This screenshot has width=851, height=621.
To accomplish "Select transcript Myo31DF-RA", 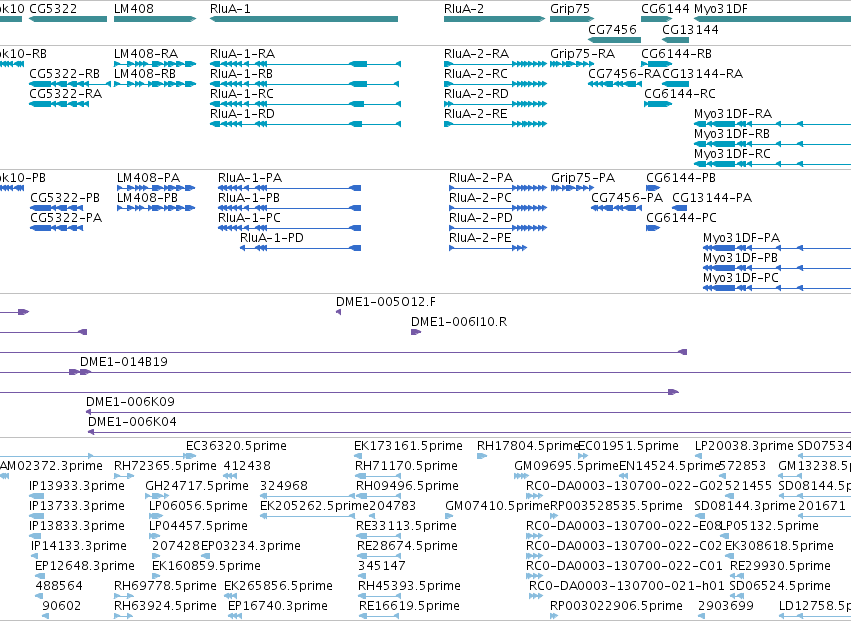I will (x=772, y=124).
